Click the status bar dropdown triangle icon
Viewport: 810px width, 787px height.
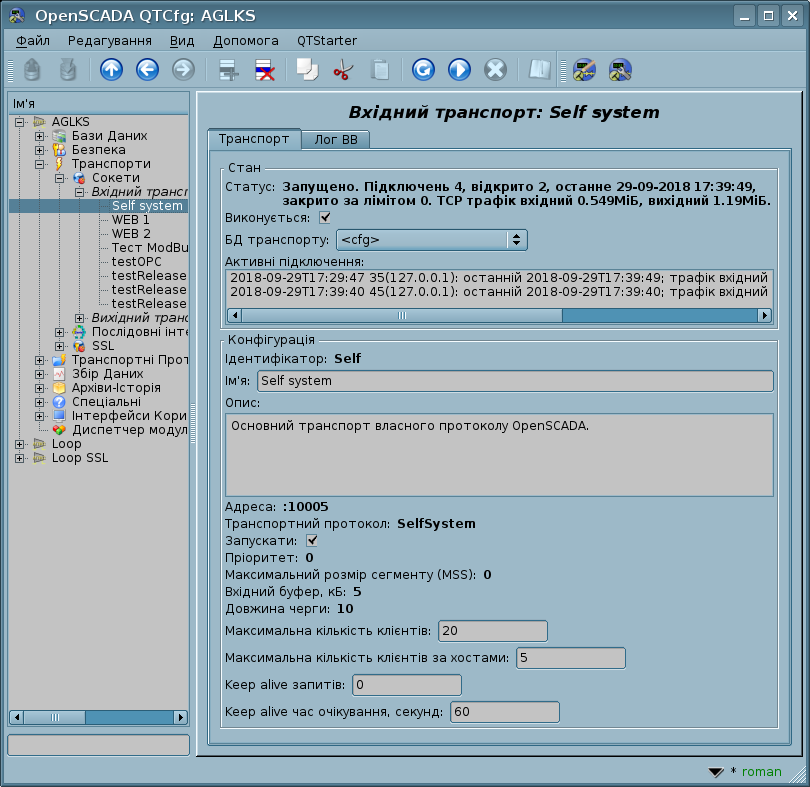coord(716,772)
